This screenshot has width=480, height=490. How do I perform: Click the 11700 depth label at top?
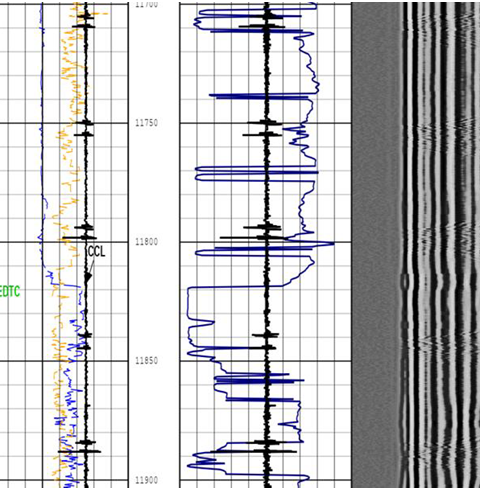click(x=147, y=4)
